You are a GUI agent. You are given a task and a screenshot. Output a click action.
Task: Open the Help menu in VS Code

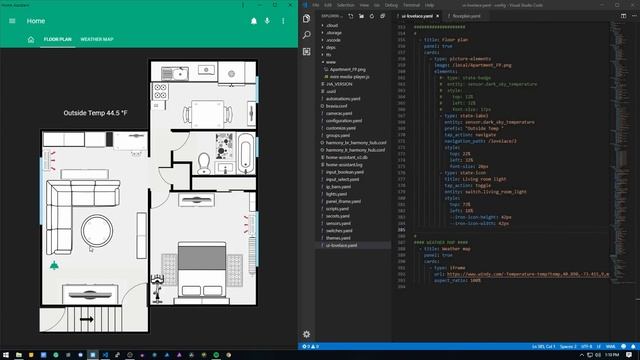429,5
